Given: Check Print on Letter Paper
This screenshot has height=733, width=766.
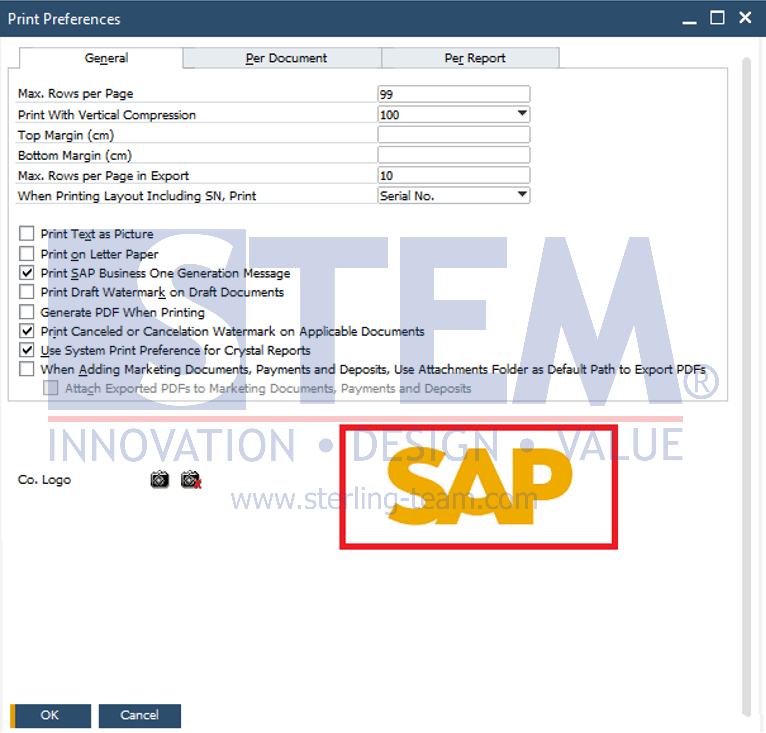Looking at the screenshot, I should 27,254.
